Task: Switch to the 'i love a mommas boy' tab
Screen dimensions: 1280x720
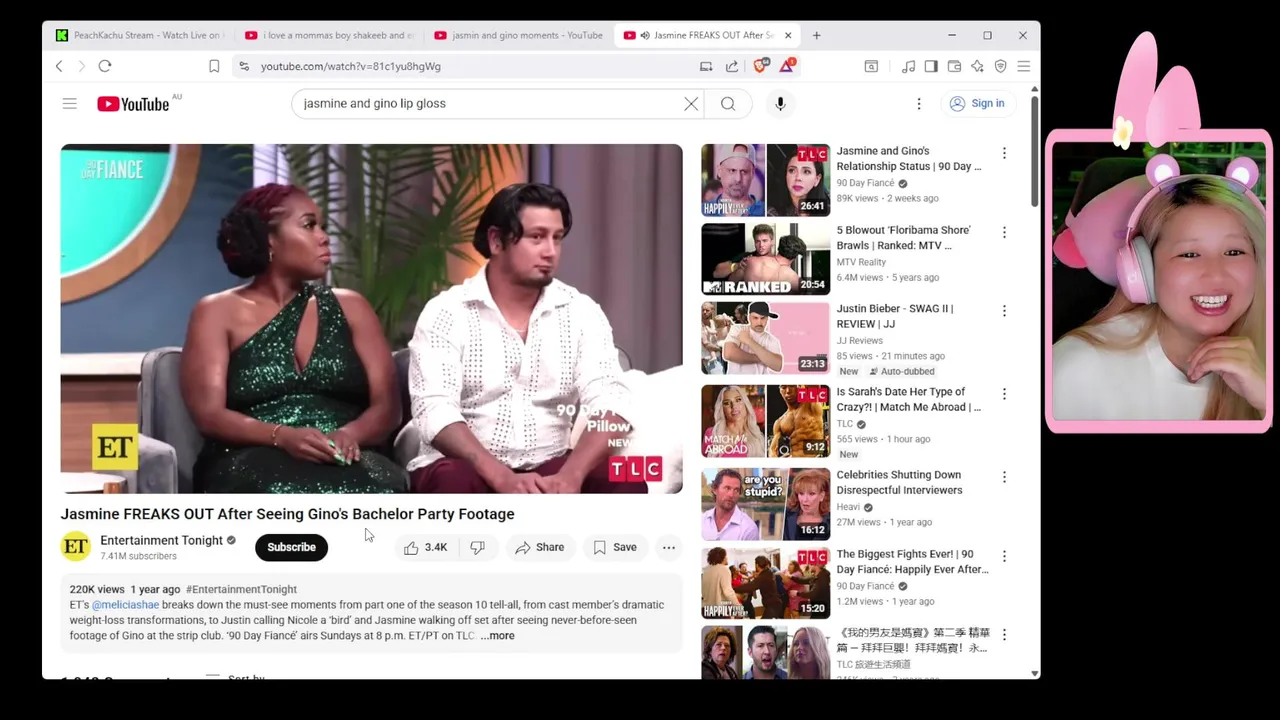Action: tap(328, 35)
